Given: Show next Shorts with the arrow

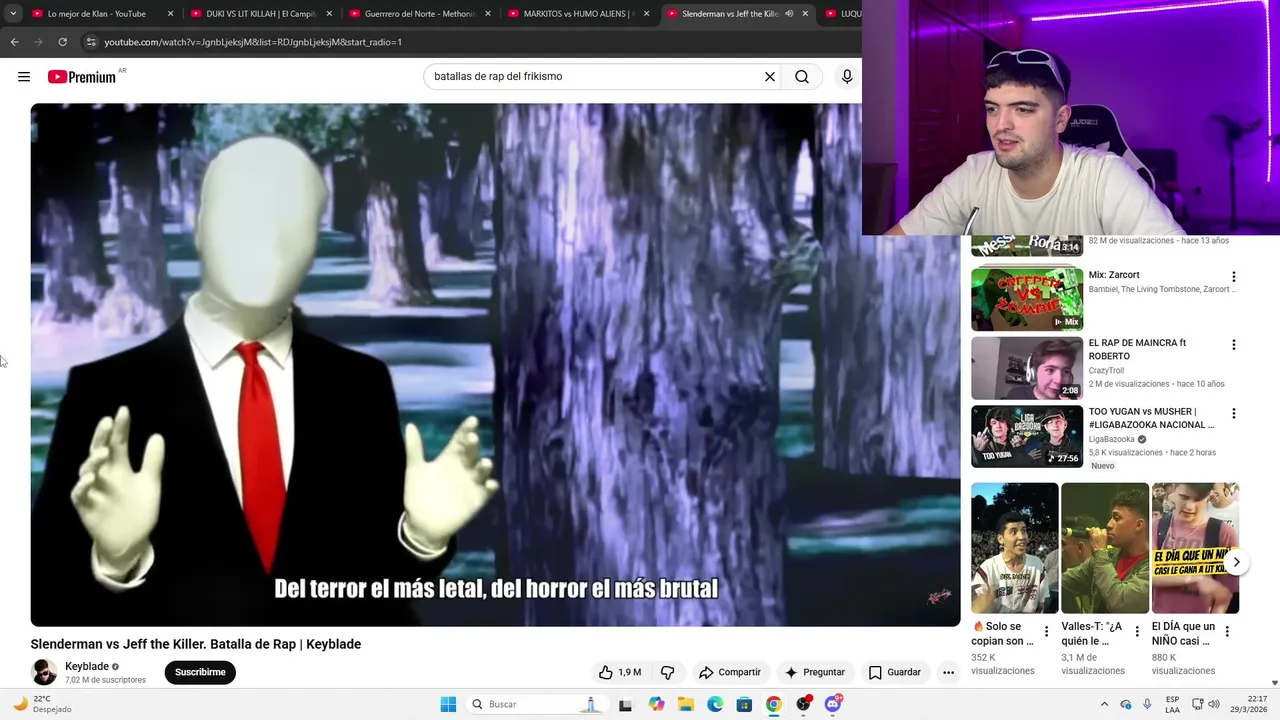Looking at the screenshot, I should point(1236,562).
